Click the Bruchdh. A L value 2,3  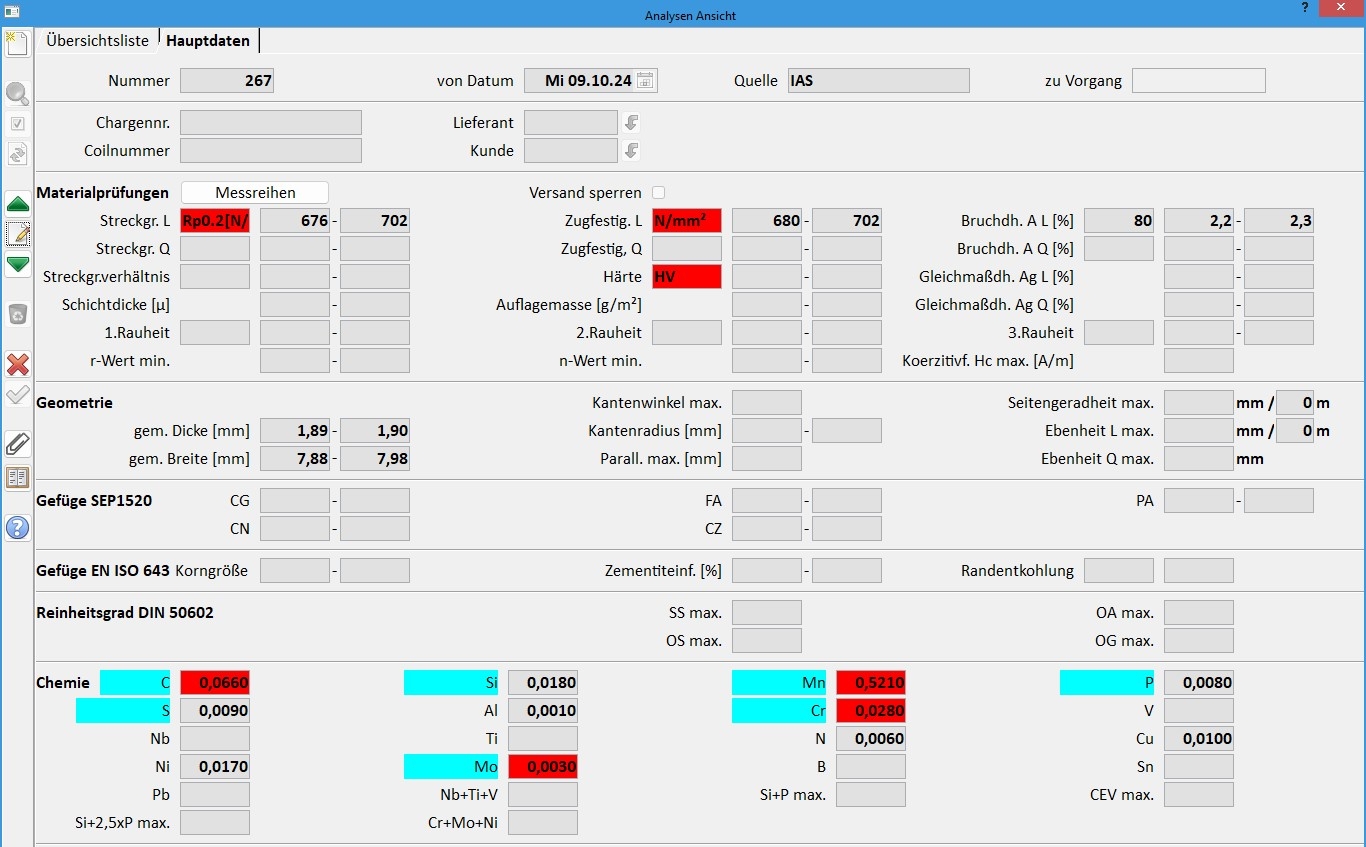click(x=1279, y=221)
